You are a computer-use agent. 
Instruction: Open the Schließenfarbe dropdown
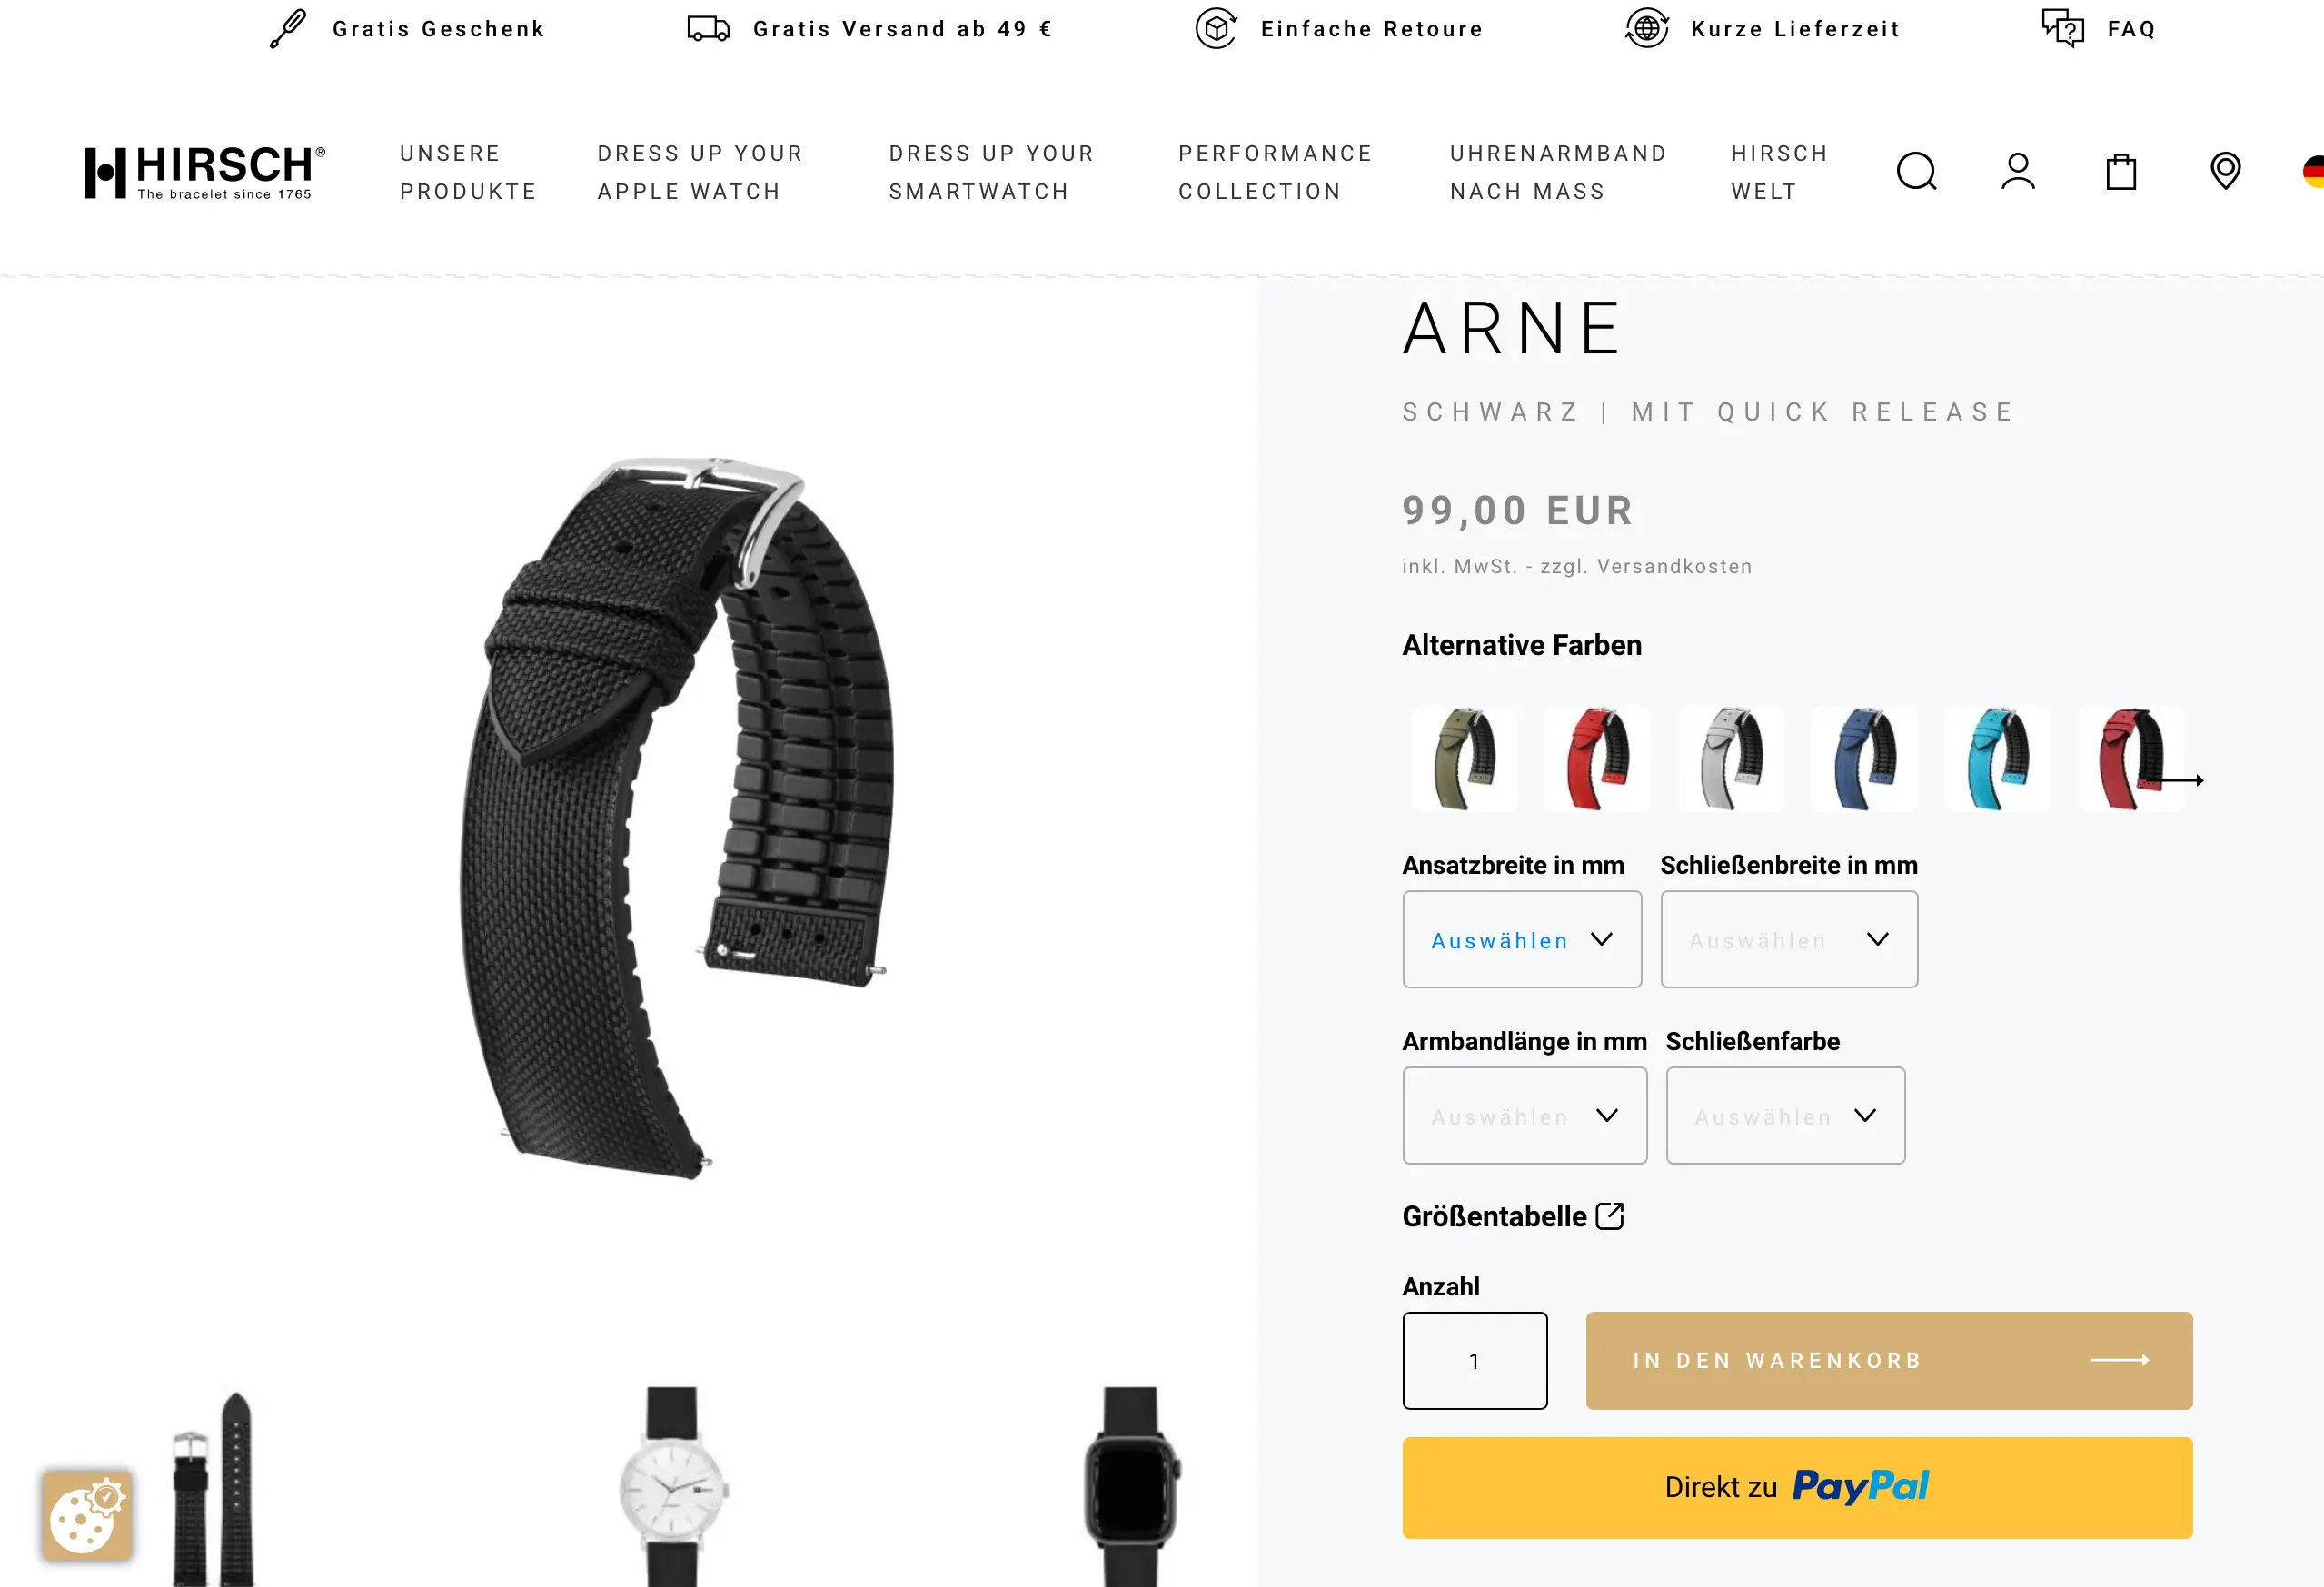pos(1785,1115)
